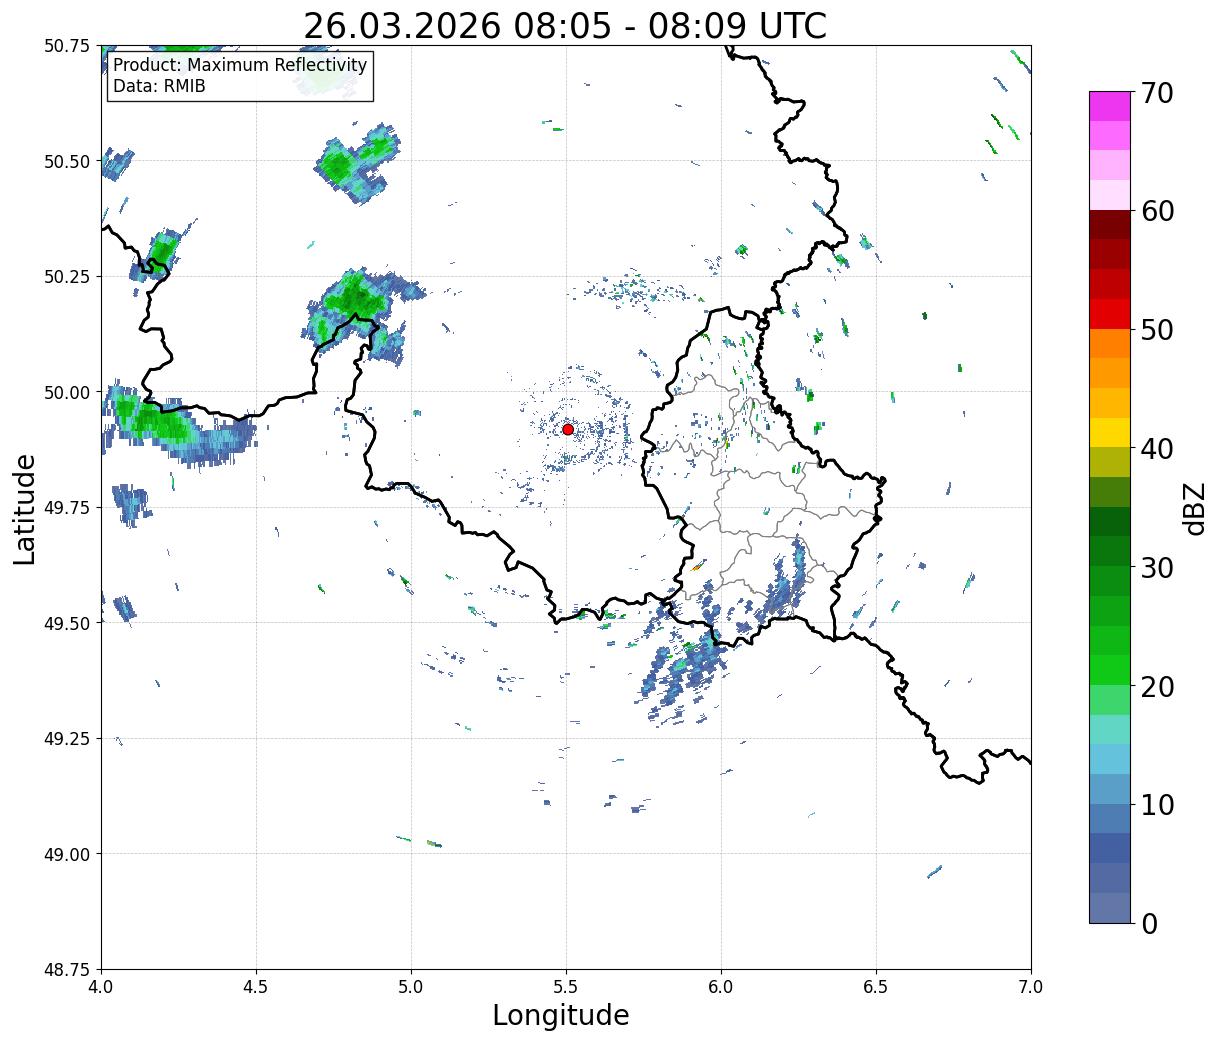1219x1040 pixels.
Task: Click the longitude tick label 5.5
Action: coord(566,987)
